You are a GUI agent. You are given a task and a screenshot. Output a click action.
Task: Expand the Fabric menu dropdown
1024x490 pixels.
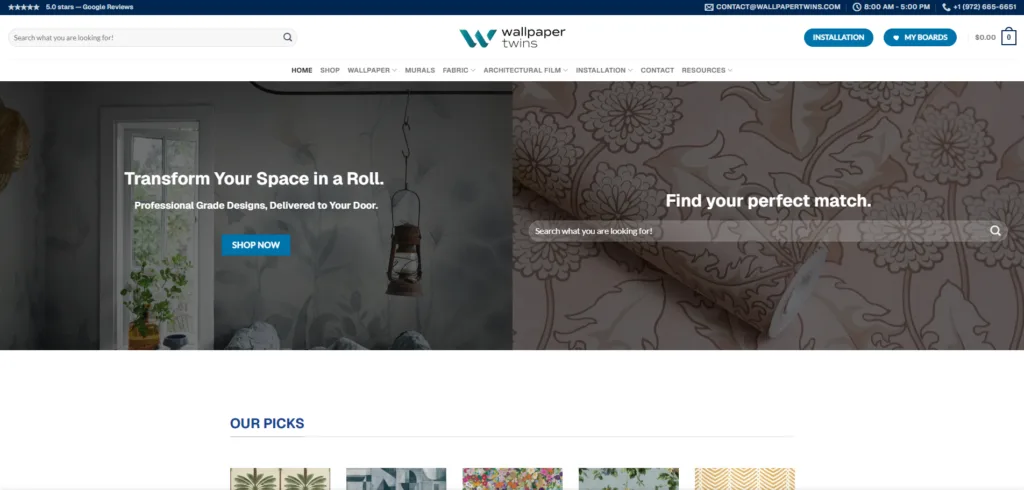[x=458, y=70]
